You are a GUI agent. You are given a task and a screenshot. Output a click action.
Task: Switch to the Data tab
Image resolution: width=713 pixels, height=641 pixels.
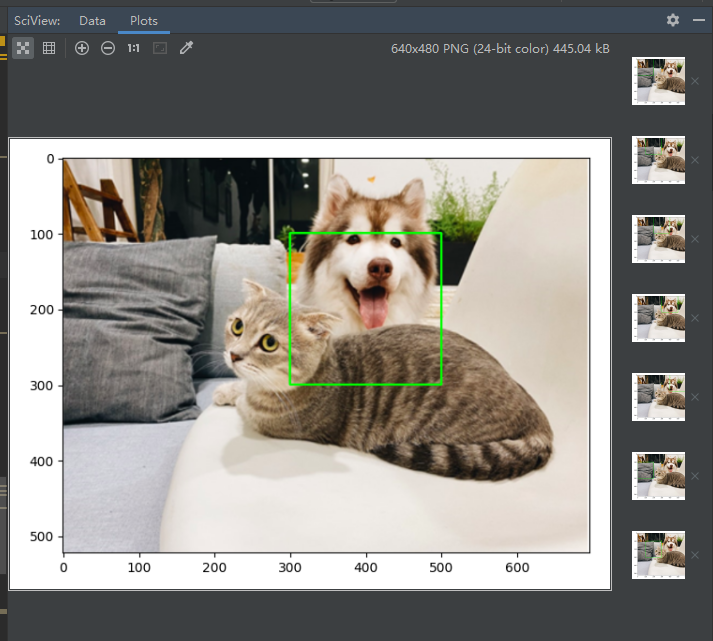[x=92, y=21]
